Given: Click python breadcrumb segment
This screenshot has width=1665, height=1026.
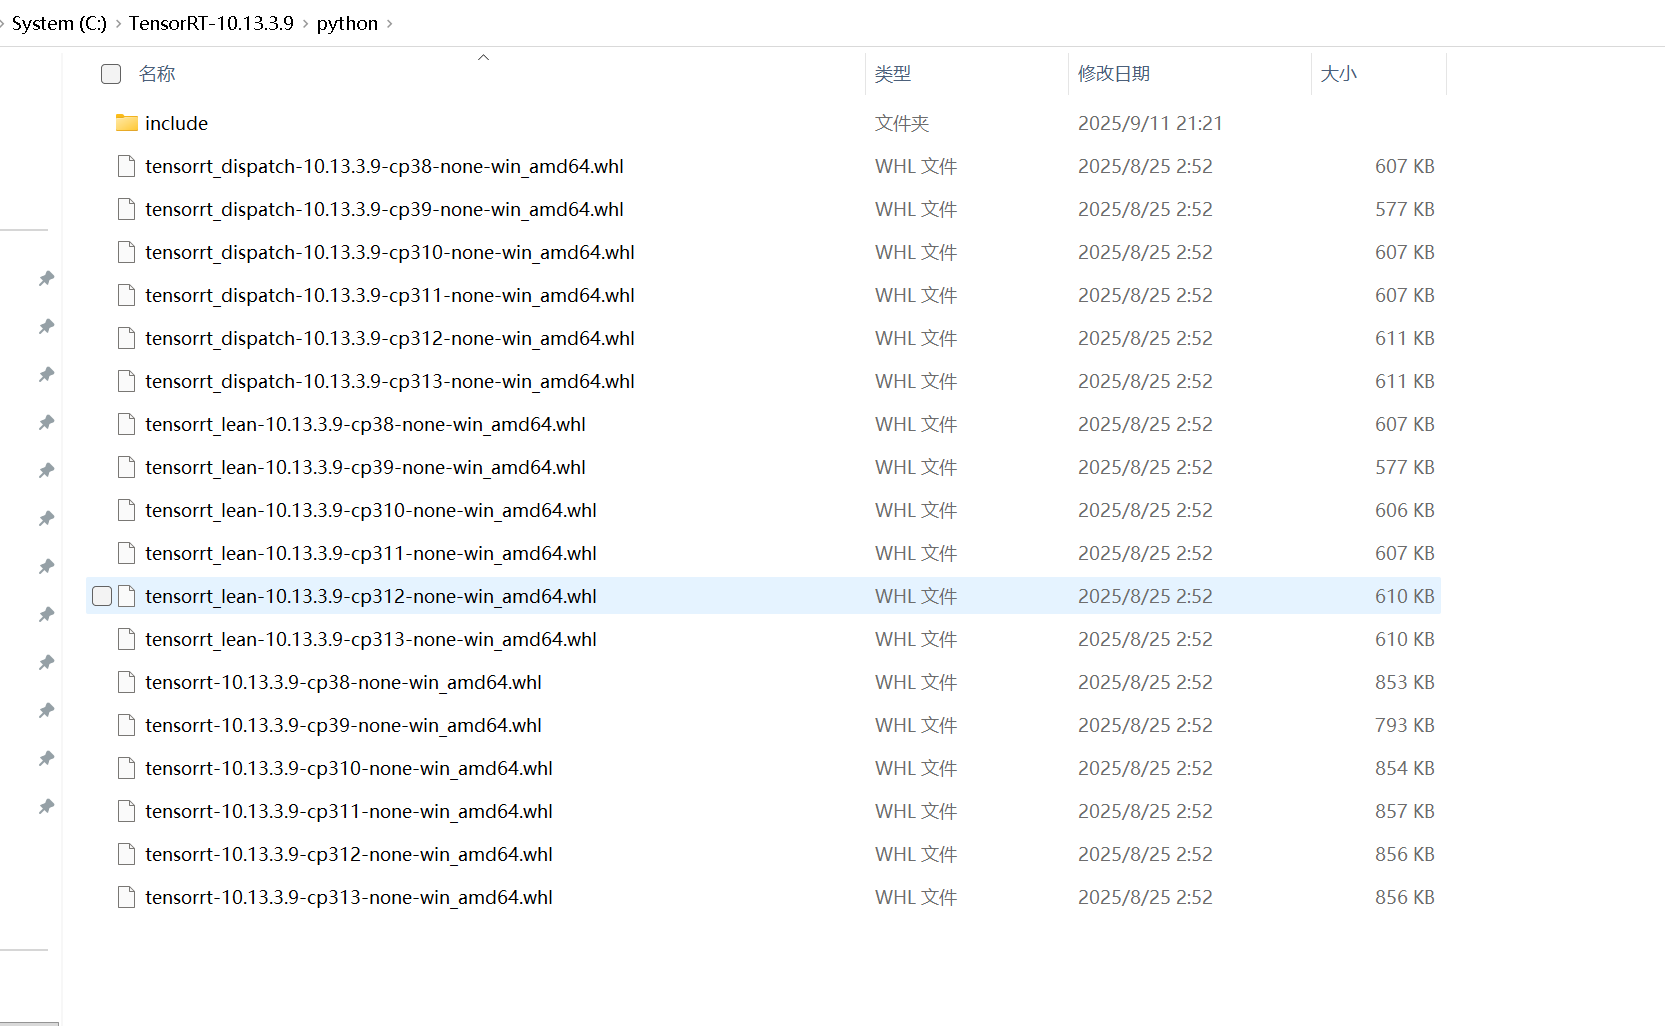Looking at the screenshot, I should pyautogui.click(x=347, y=23).
